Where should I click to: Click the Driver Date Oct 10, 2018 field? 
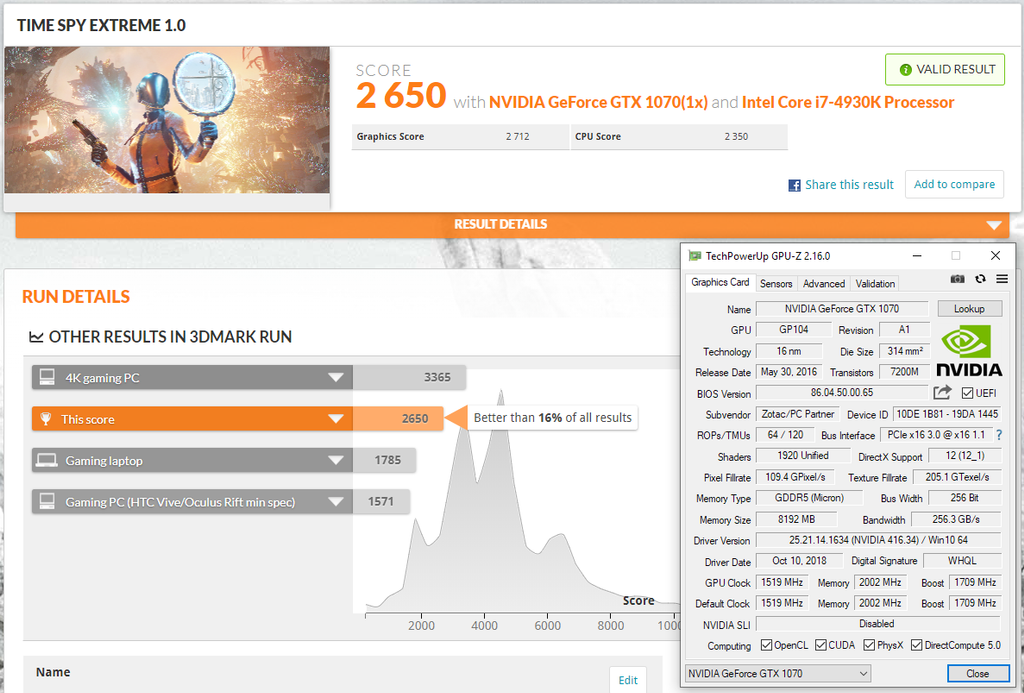tap(799, 560)
